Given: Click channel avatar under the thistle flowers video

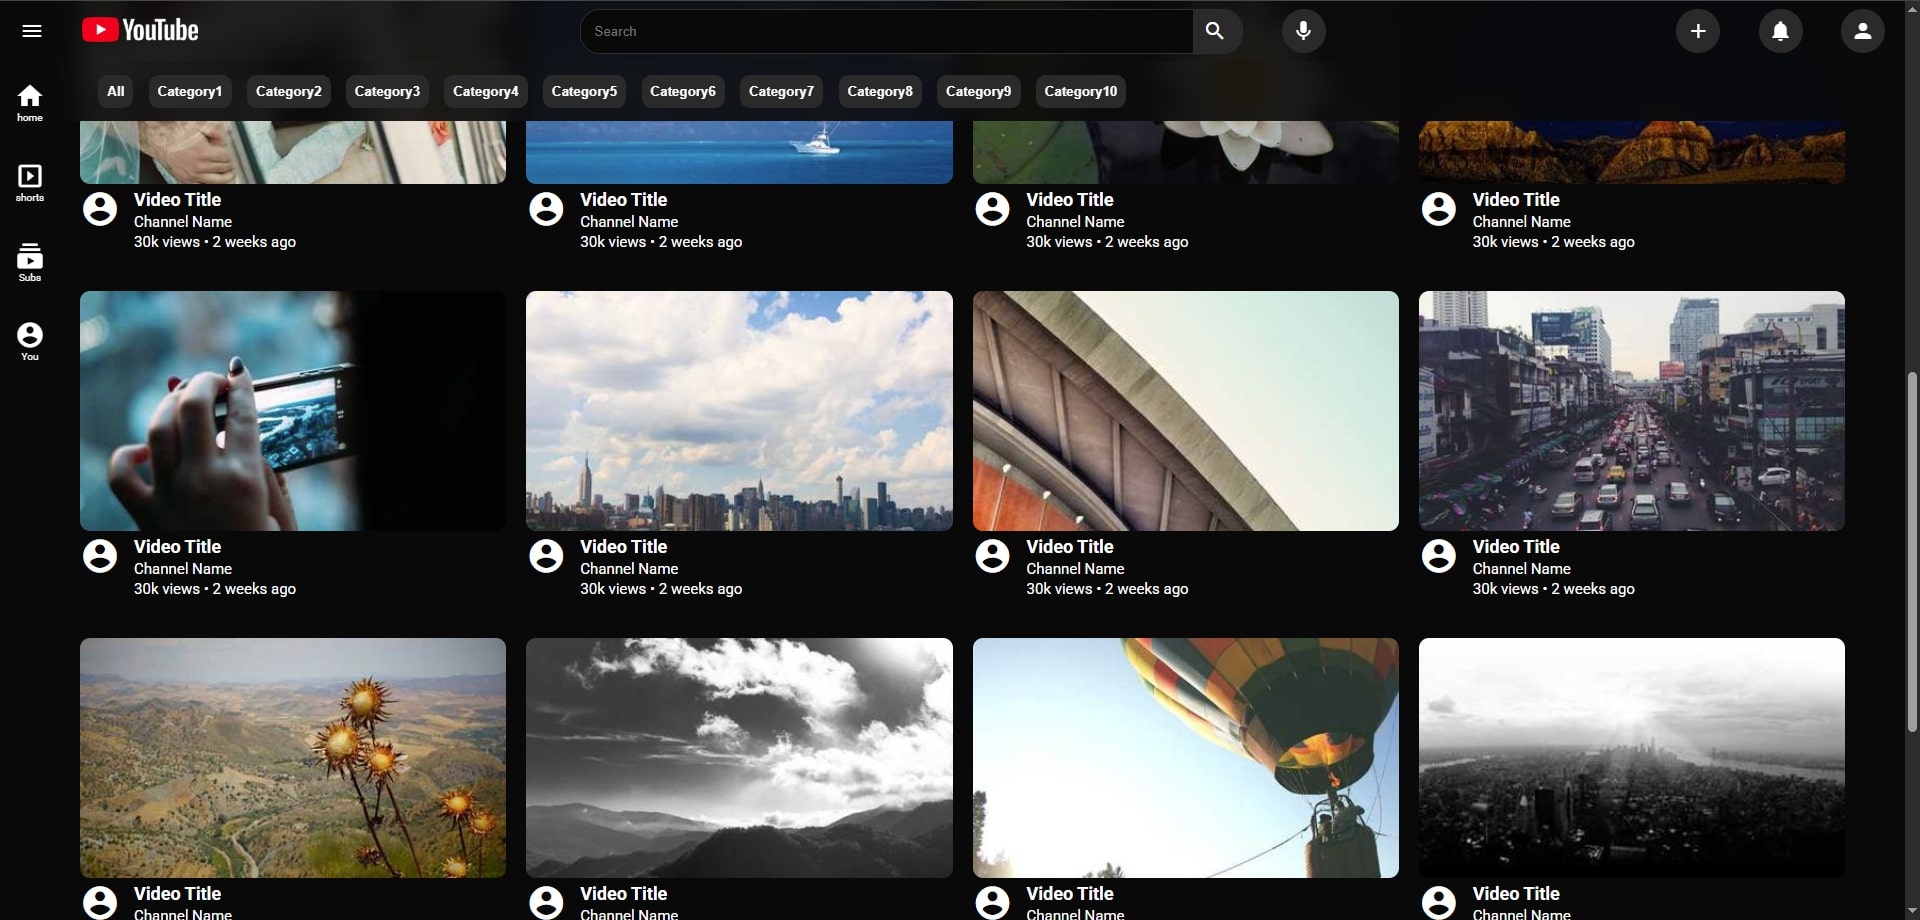Looking at the screenshot, I should (100, 902).
